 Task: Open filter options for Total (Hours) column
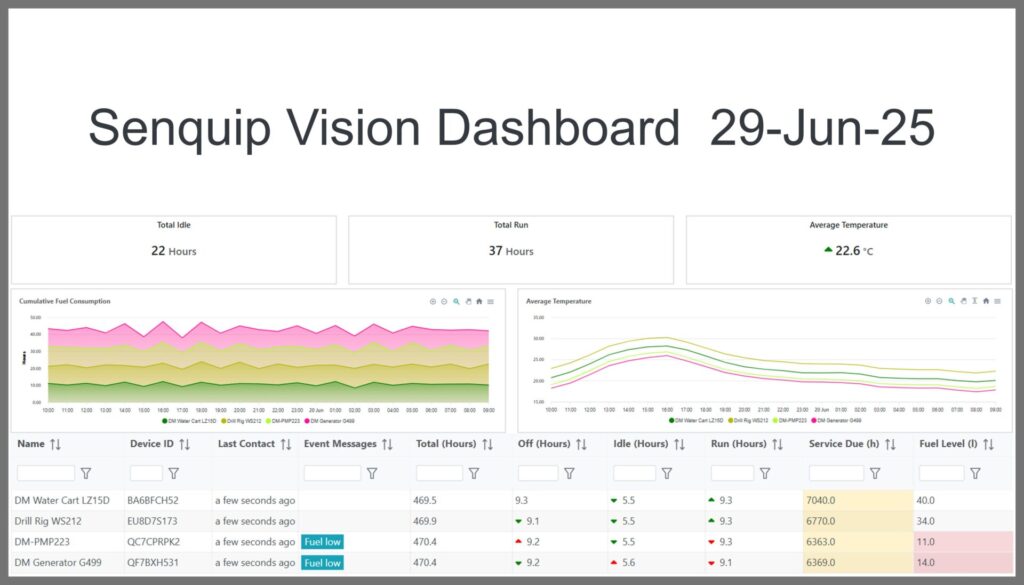click(x=474, y=473)
